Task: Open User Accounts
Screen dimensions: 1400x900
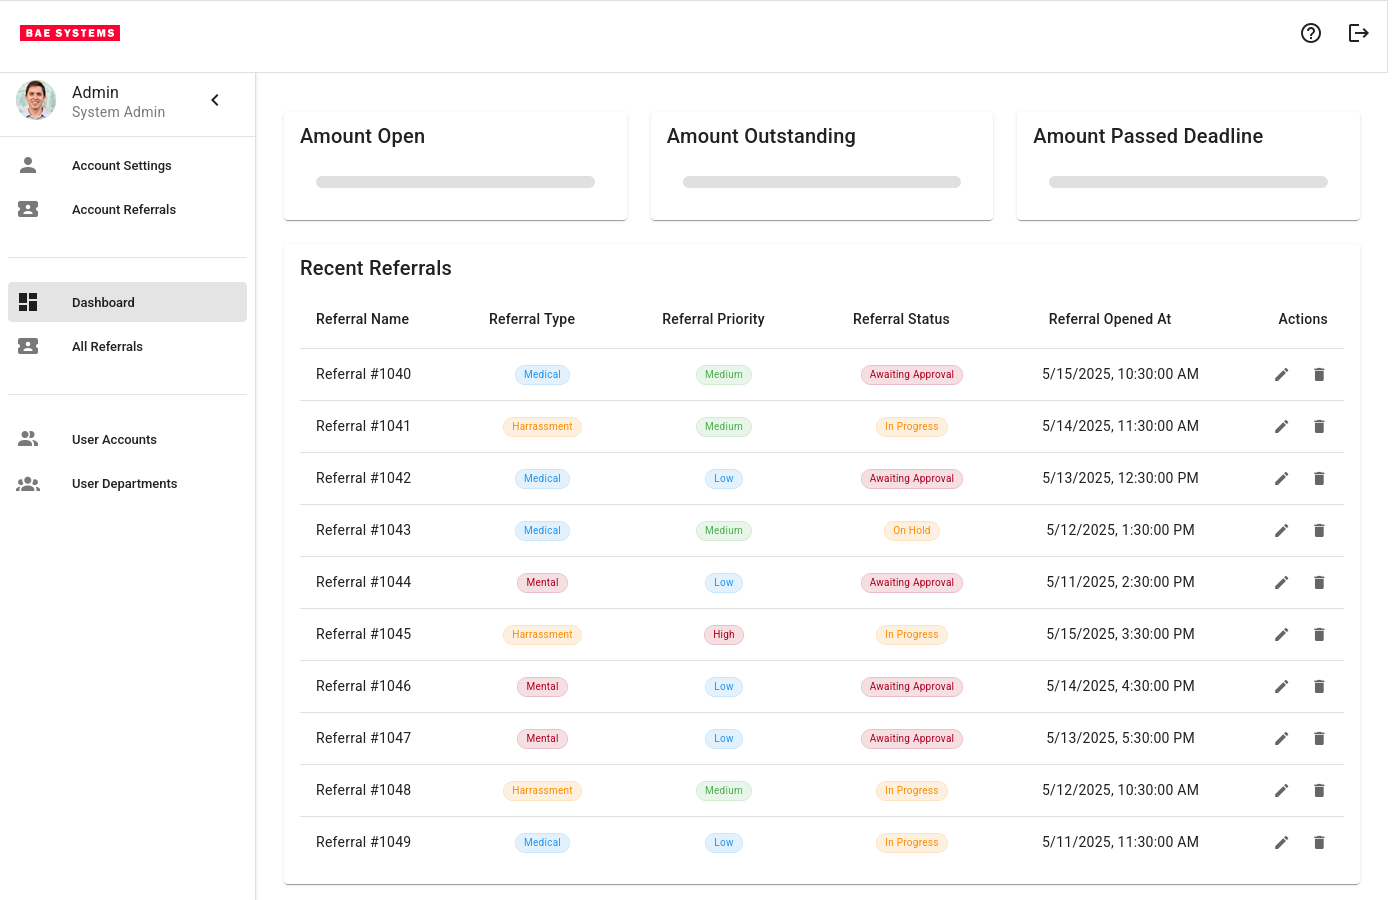Action: click(128, 439)
